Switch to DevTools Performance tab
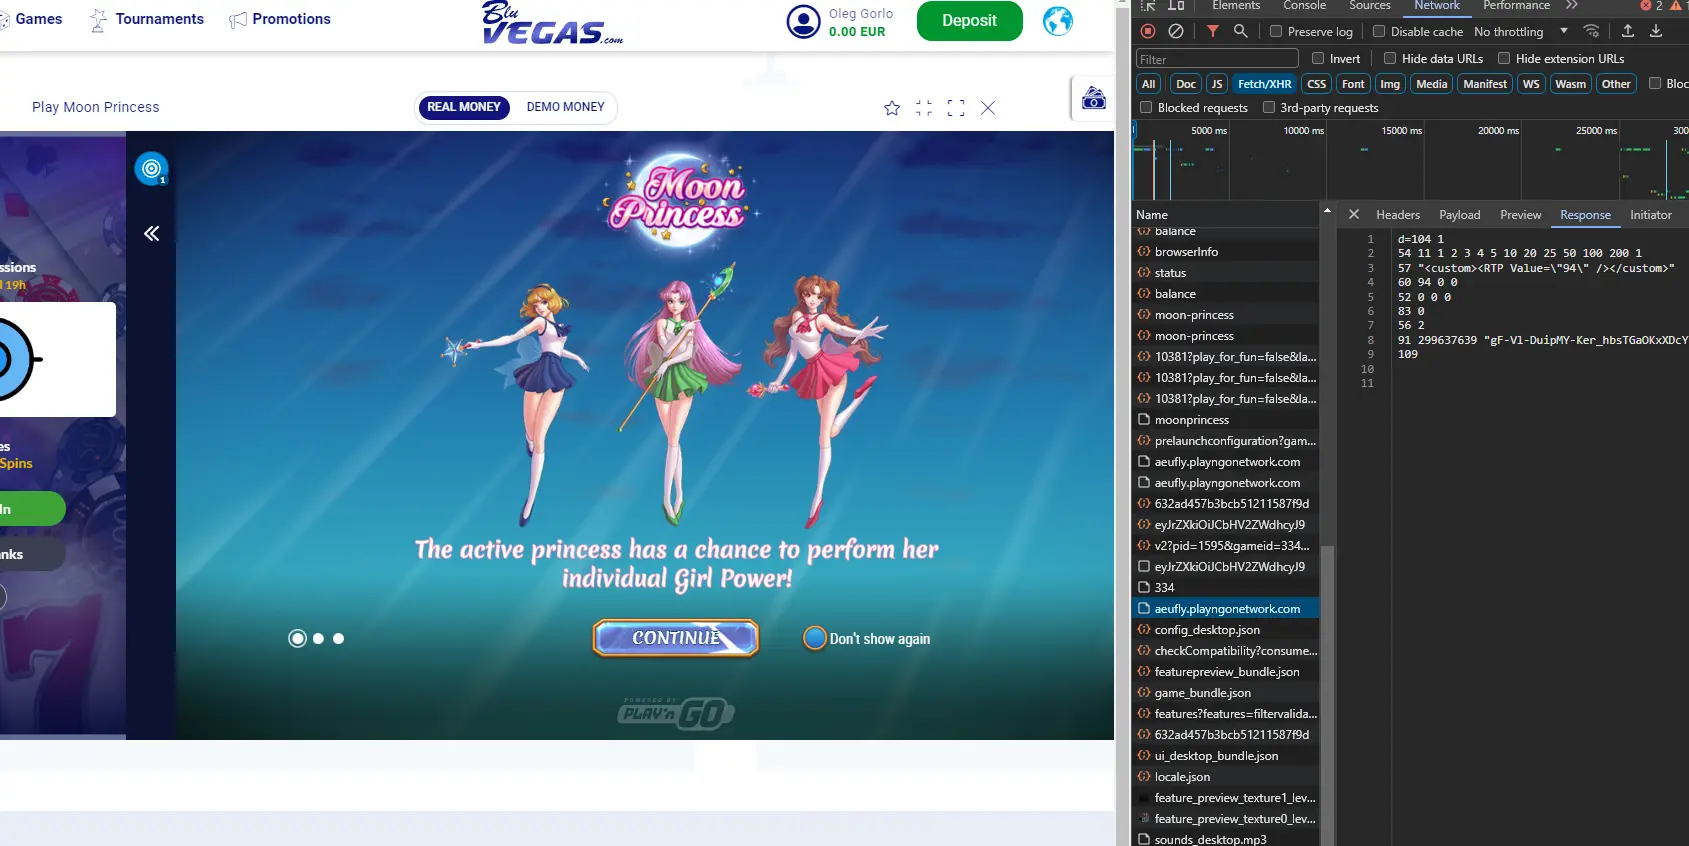The width and height of the screenshot is (1689, 846). coord(1516,6)
